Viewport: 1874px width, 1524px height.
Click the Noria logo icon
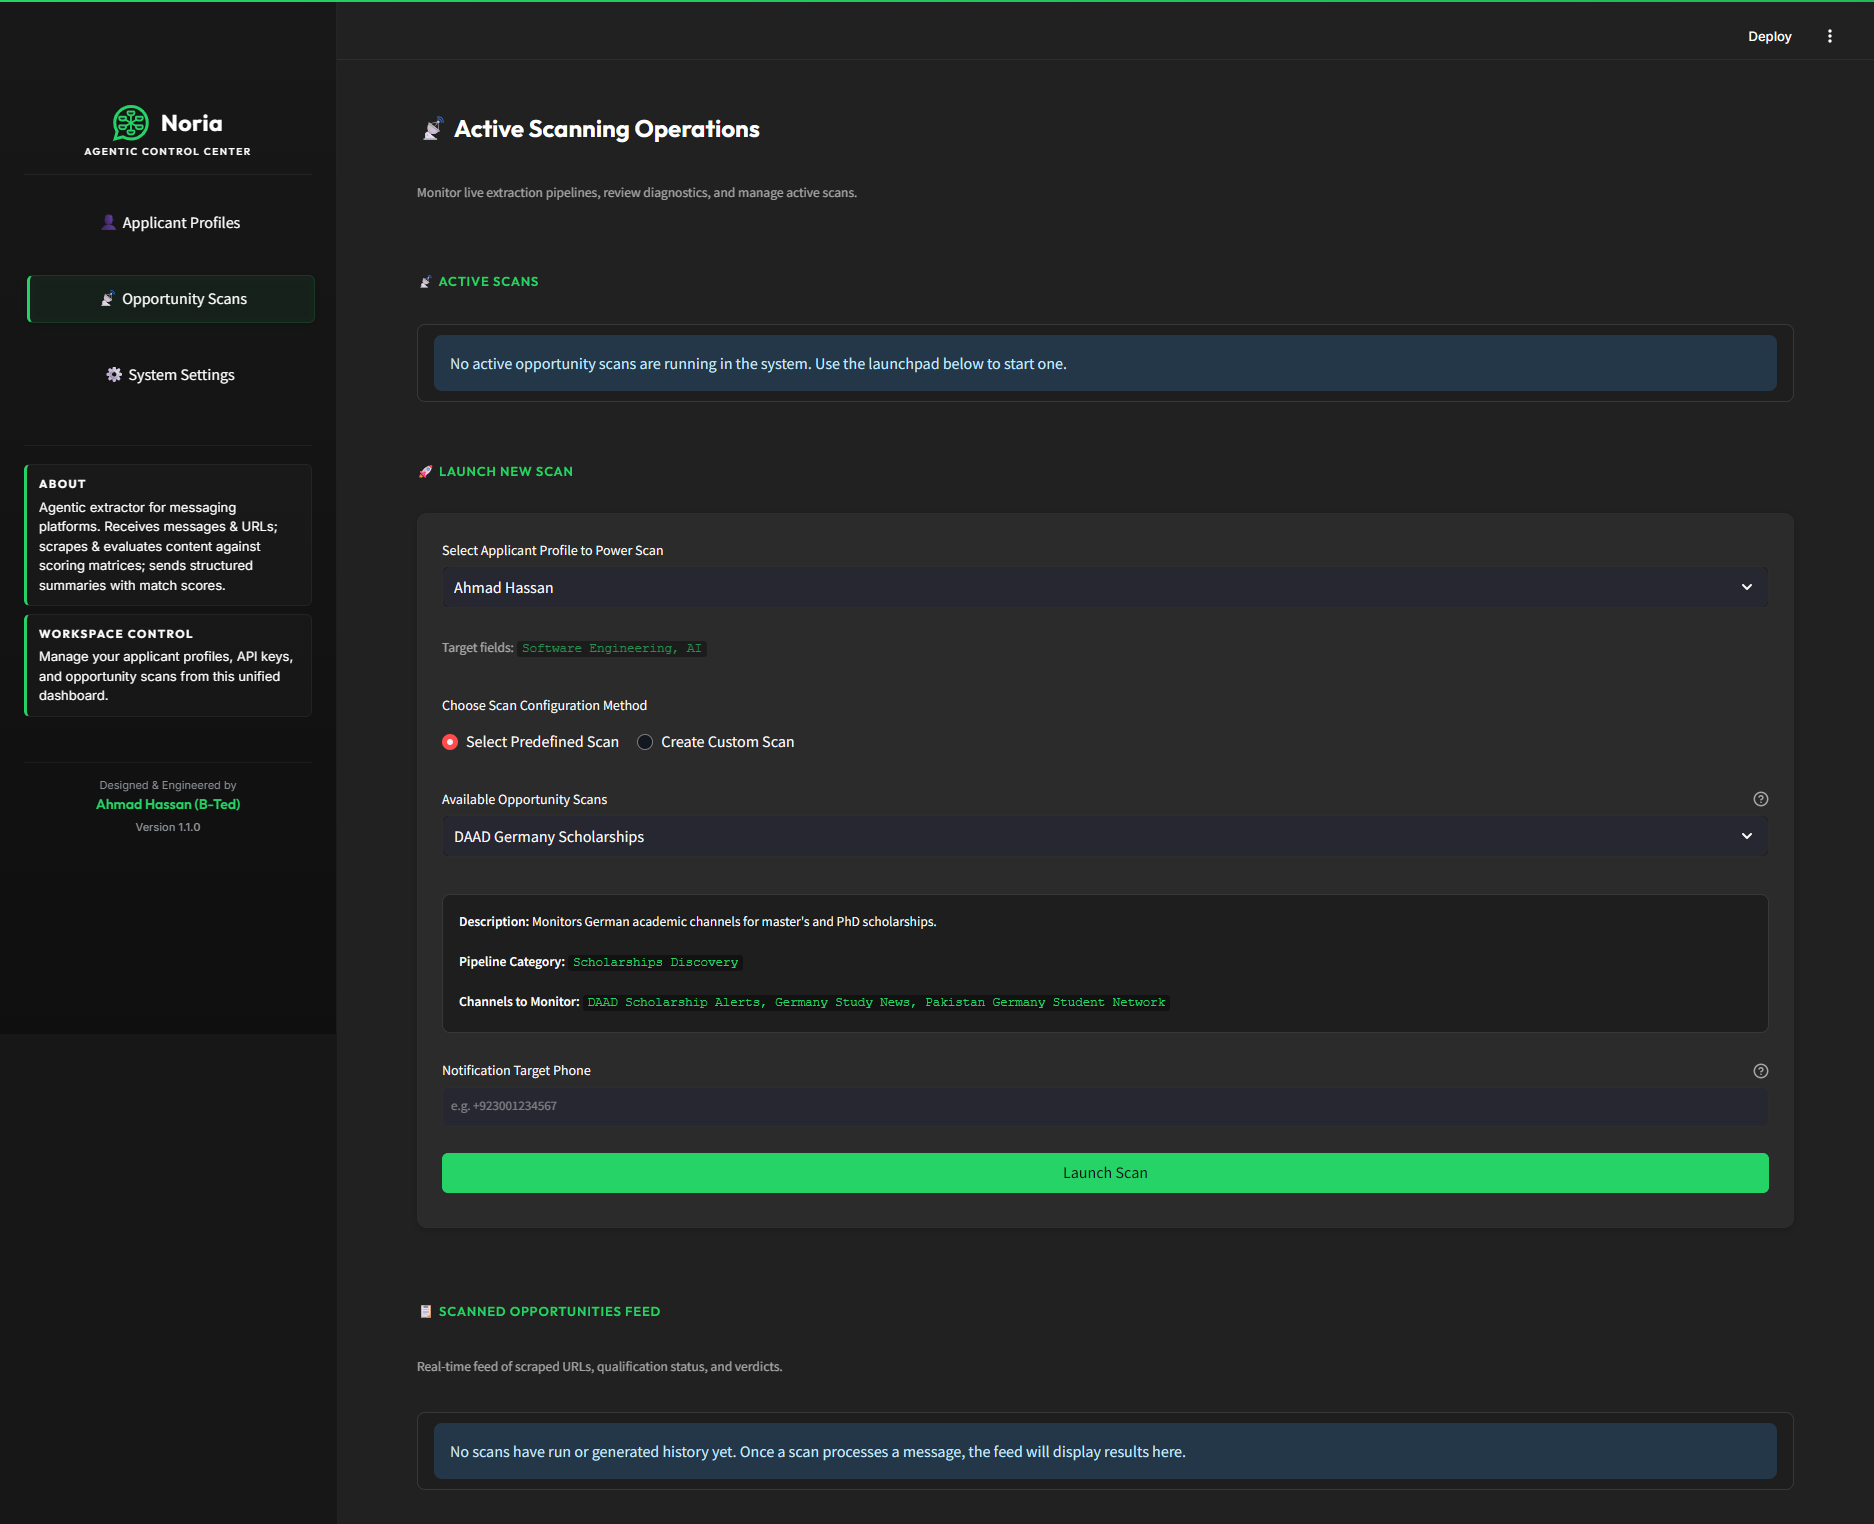coord(130,123)
